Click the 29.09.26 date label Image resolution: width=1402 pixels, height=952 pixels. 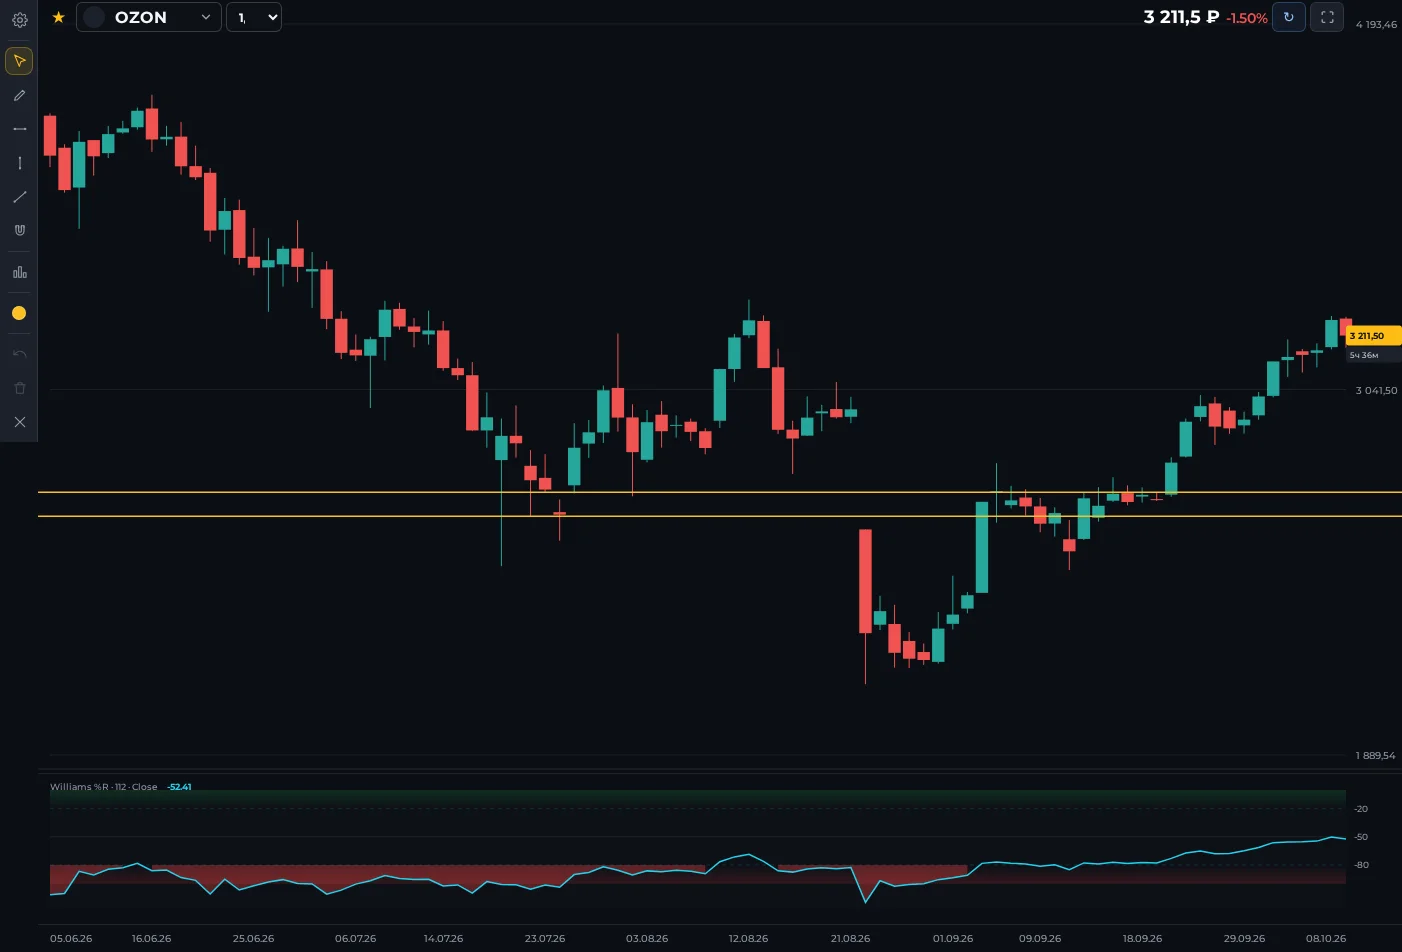pyautogui.click(x=1244, y=938)
